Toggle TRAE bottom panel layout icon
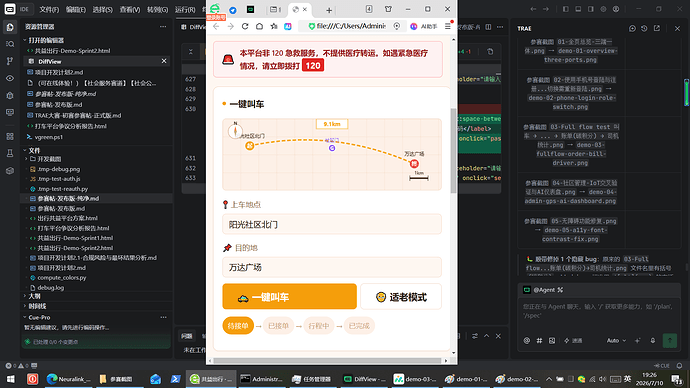 click(x=578, y=9)
